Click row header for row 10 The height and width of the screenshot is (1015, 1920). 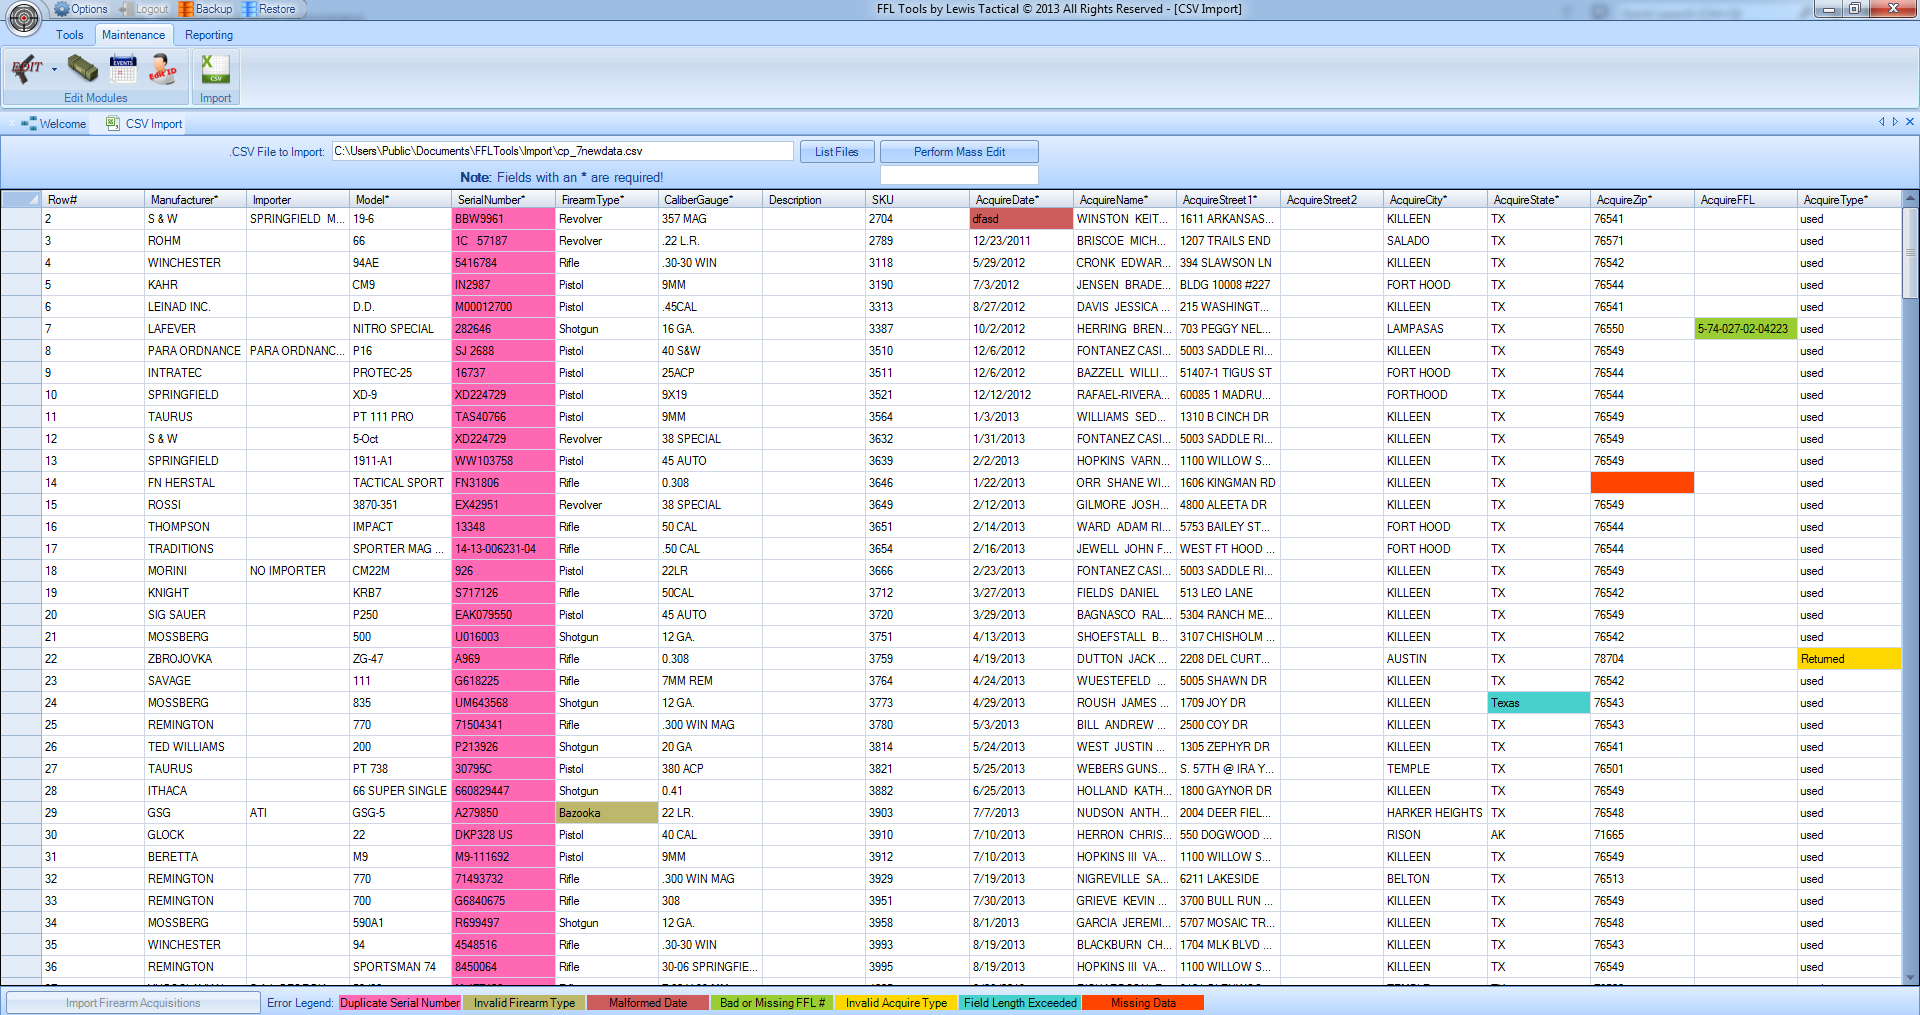(x=20, y=395)
